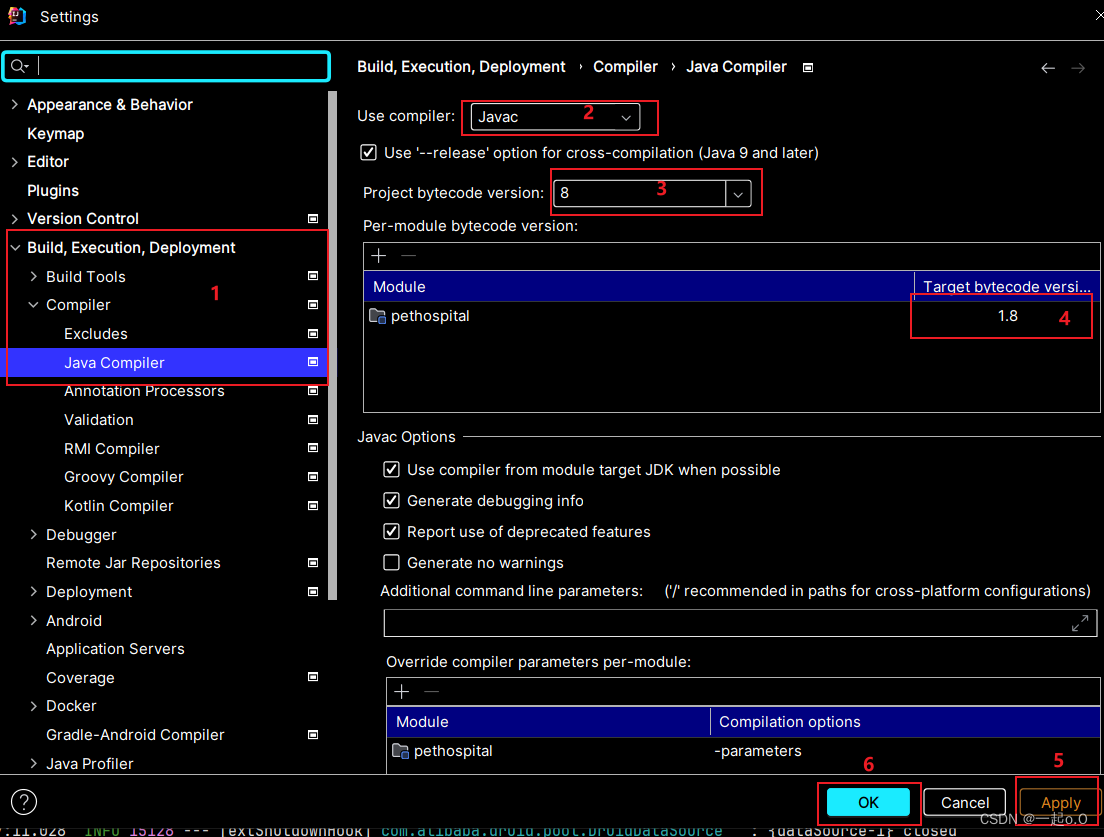Screen dimensions: 1104x837
Task: Expand Appearance & Behavior settings group
Action: click(x=15, y=105)
